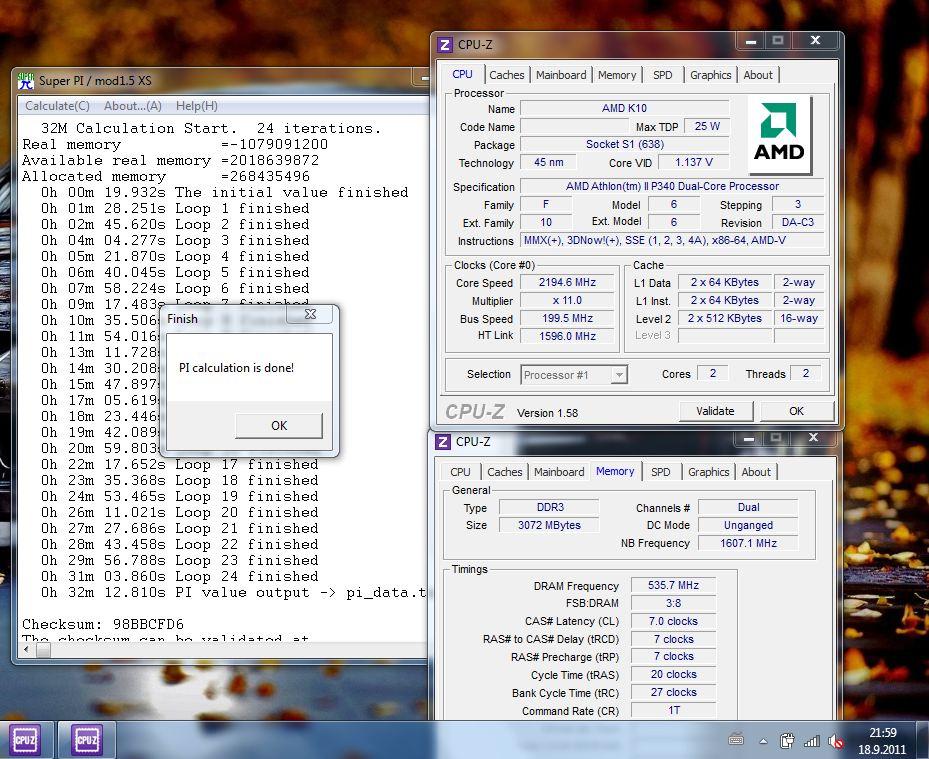
Task: Click OK button in top CPU-Z window
Action: click(796, 411)
